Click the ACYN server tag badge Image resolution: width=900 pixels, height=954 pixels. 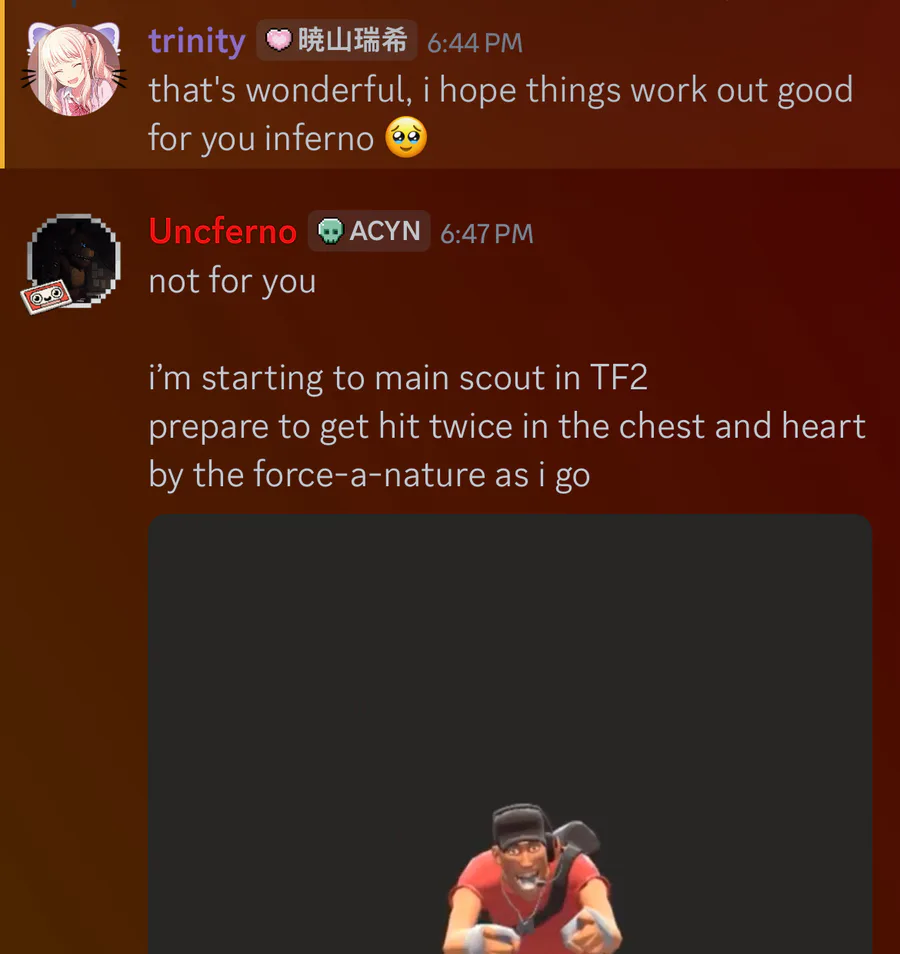[369, 231]
